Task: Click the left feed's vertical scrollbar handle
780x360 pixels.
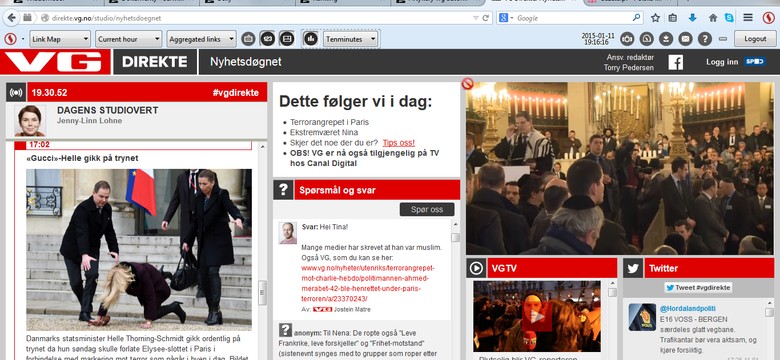Action: point(262,293)
